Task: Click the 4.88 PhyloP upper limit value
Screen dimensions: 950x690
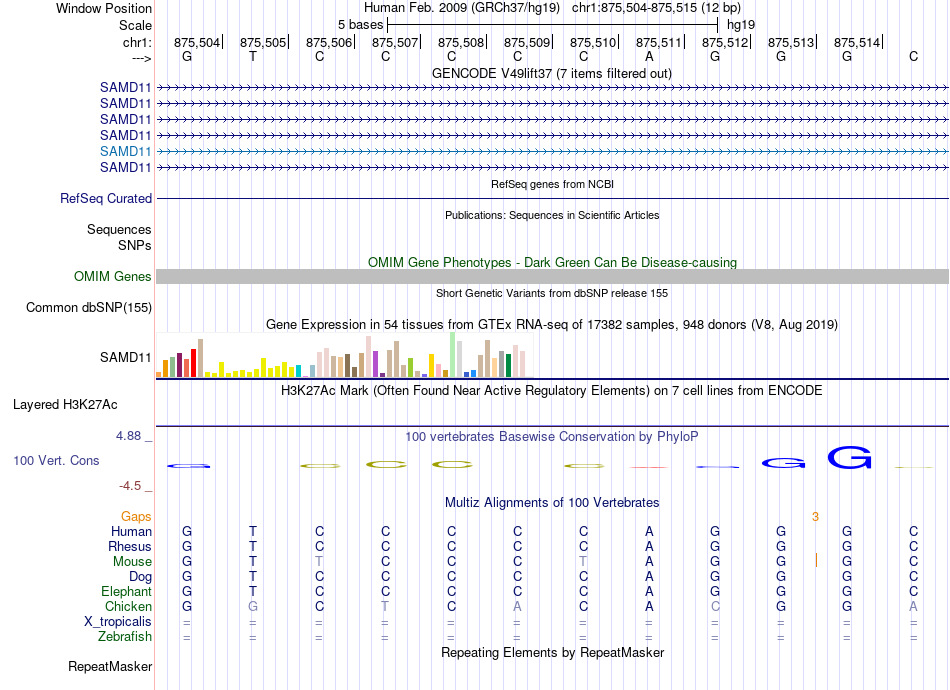Action: pos(128,436)
